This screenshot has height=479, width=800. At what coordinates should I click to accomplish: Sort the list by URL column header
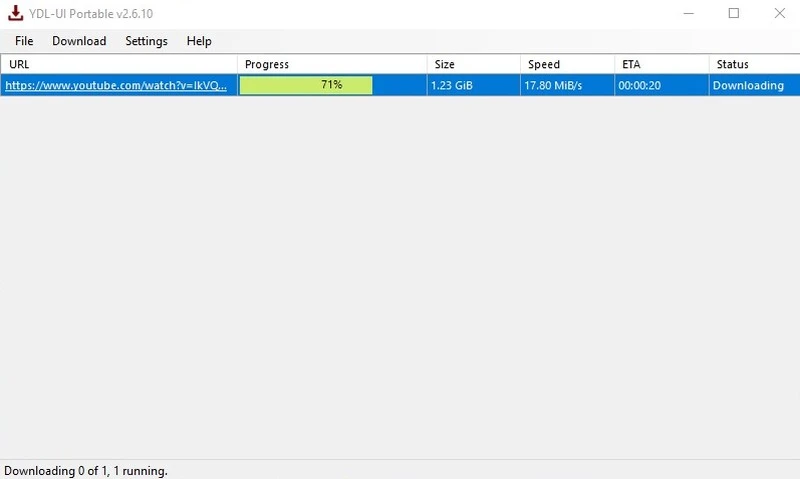coord(118,64)
